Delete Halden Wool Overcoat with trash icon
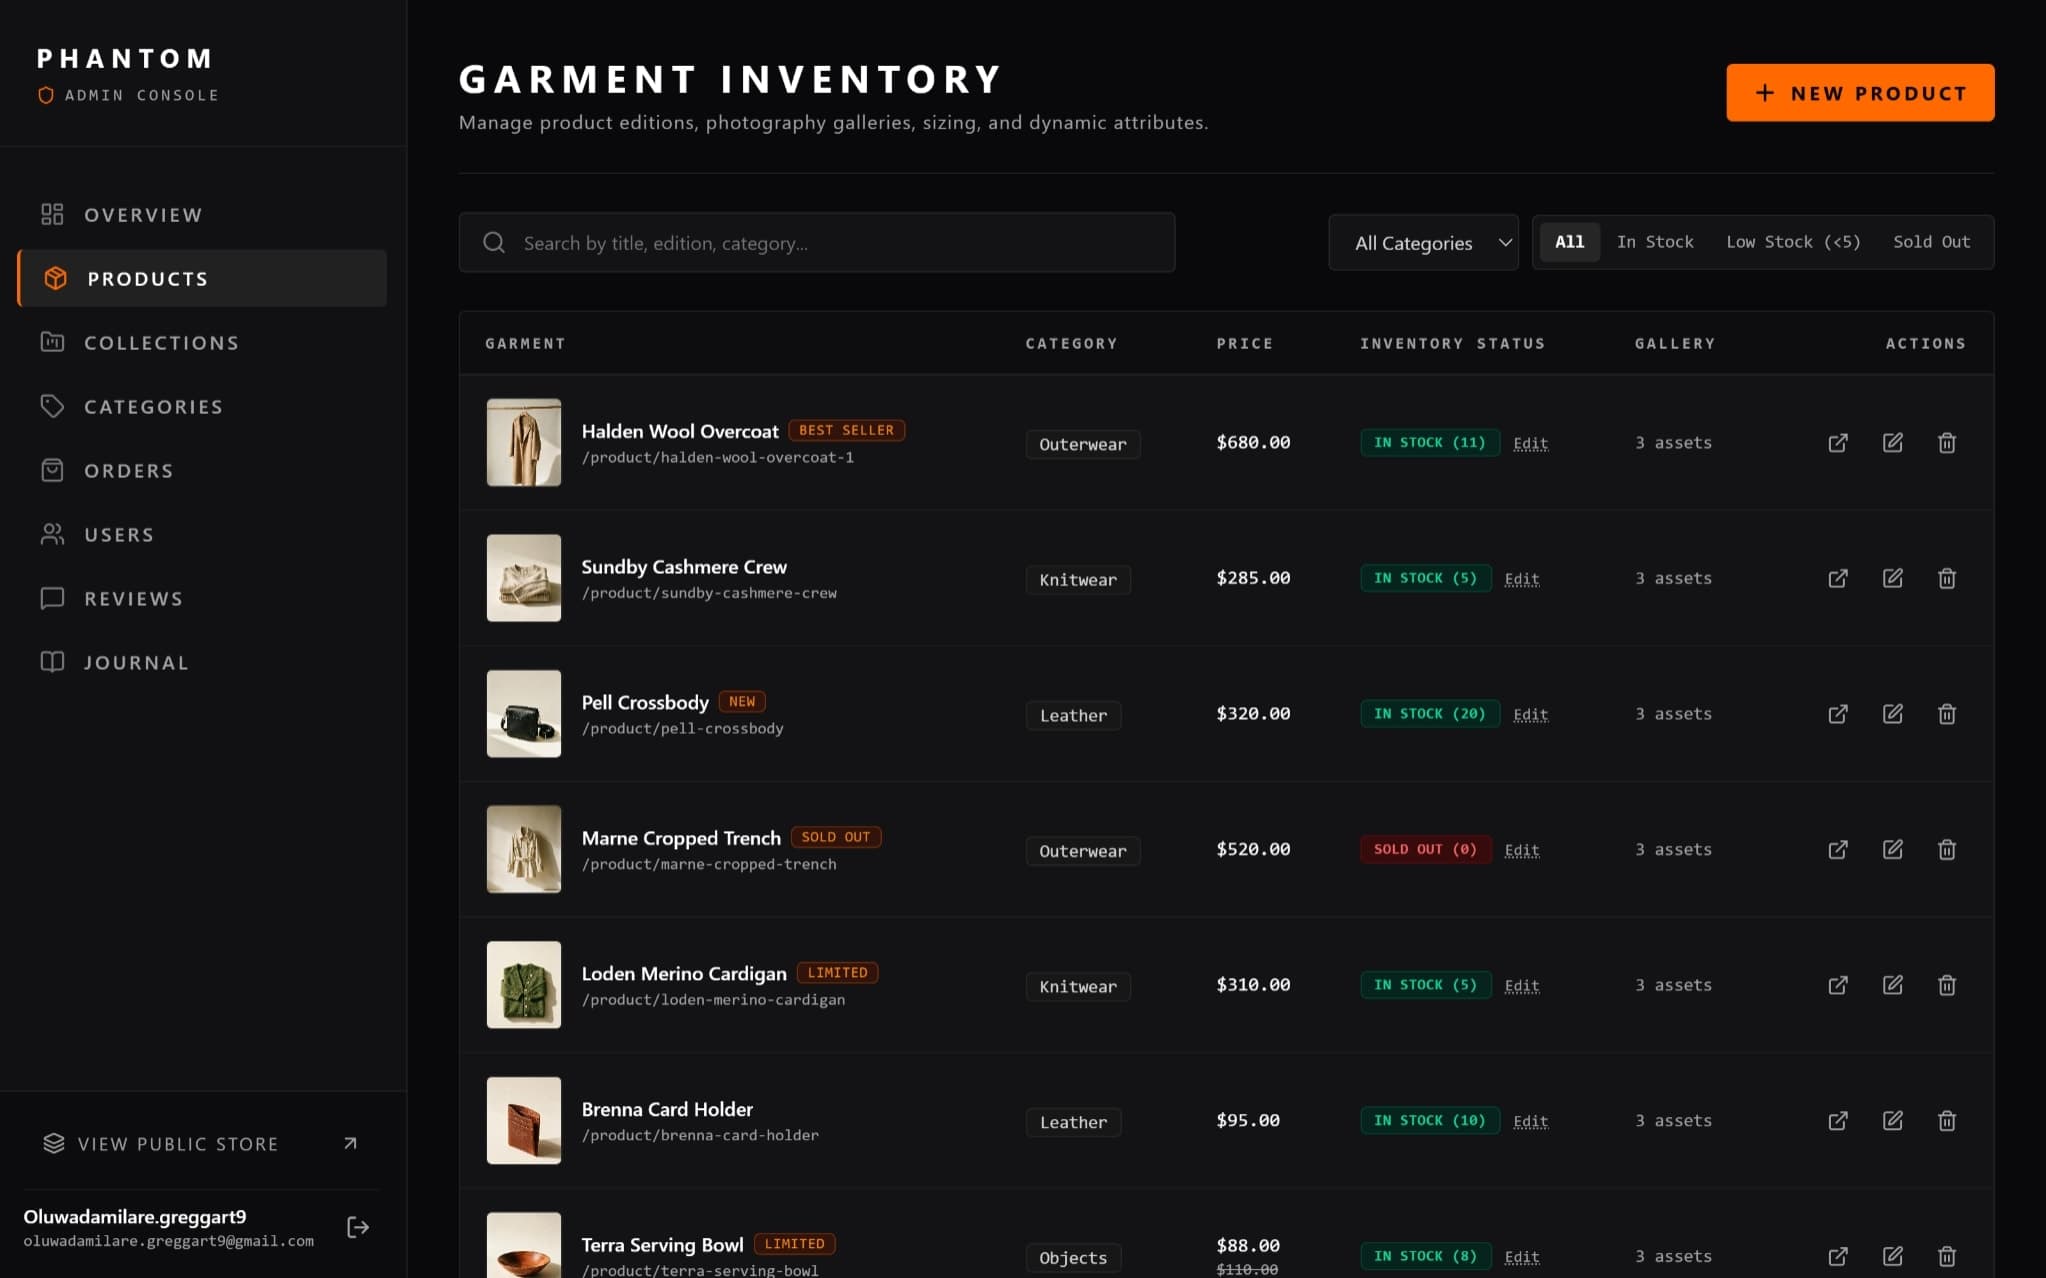This screenshot has height=1278, width=2046. (1947, 443)
